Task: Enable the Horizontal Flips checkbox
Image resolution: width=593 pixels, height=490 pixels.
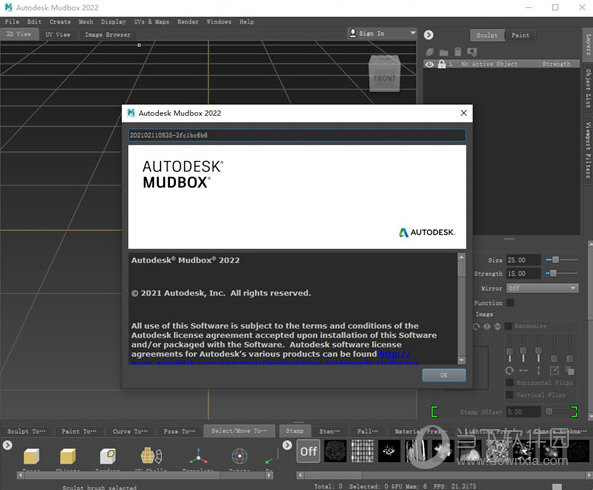Action: pos(509,383)
